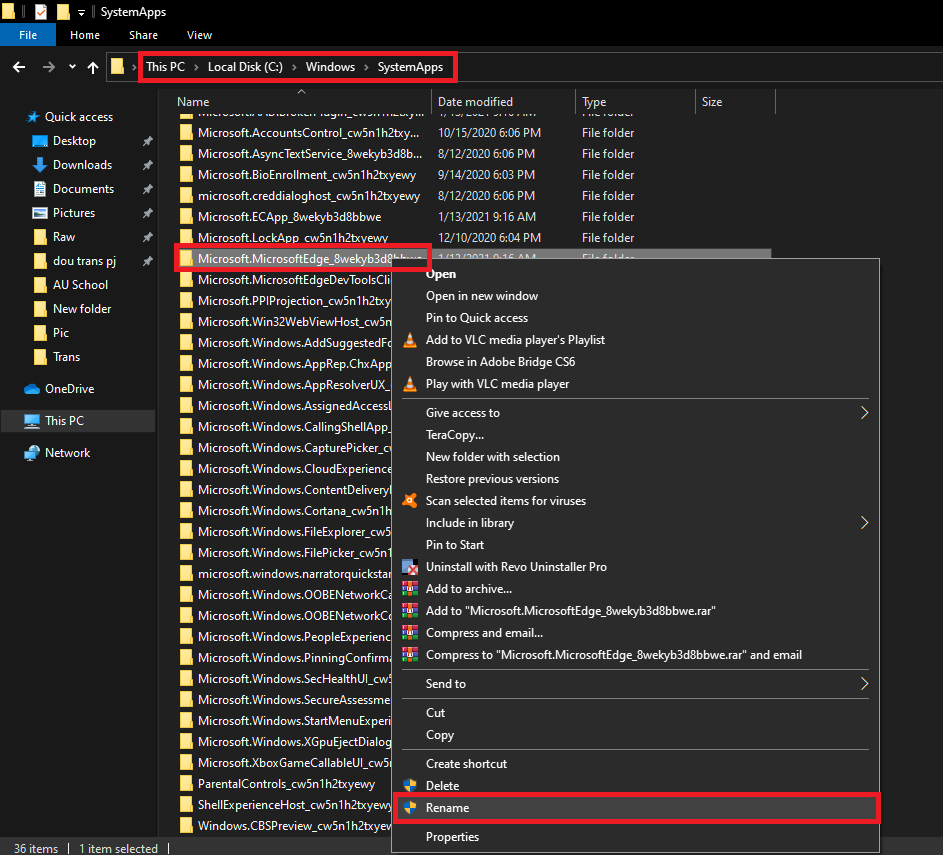The width and height of the screenshot is (943, 855).
Task: Click the up-arrow to go to Windows folder
Action: [93, 66]
